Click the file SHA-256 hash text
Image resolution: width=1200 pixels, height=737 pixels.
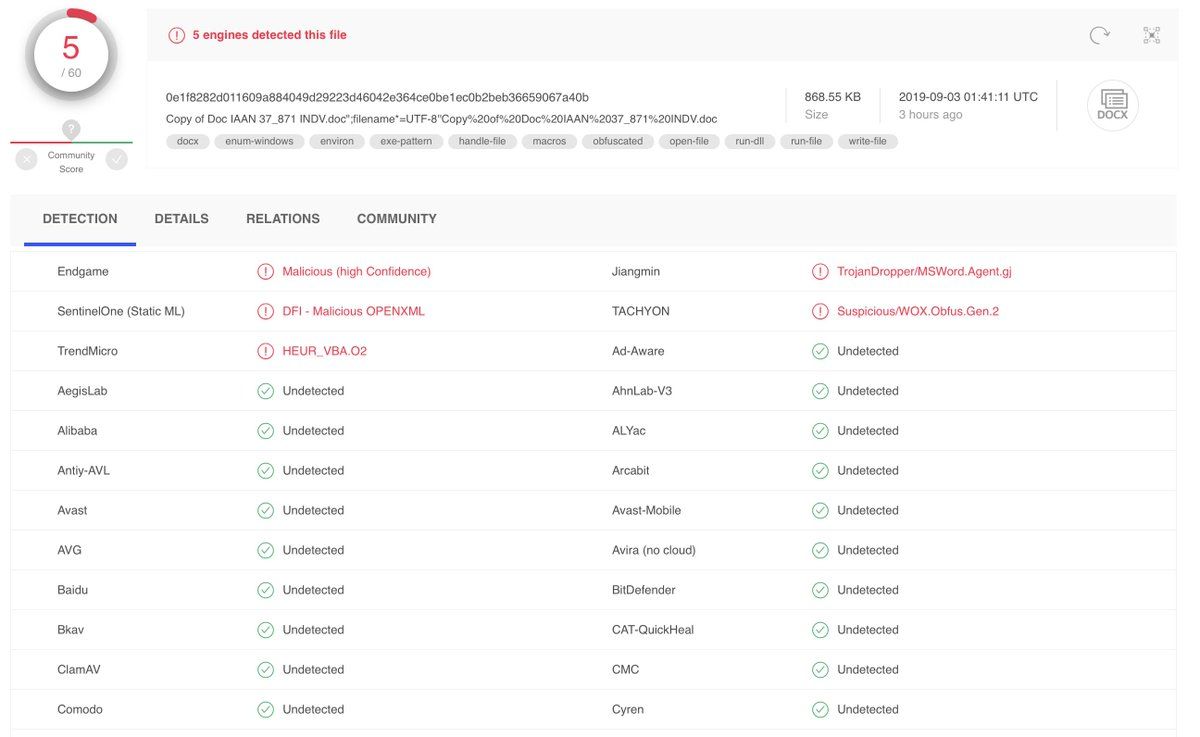click(x=377, y=97)
